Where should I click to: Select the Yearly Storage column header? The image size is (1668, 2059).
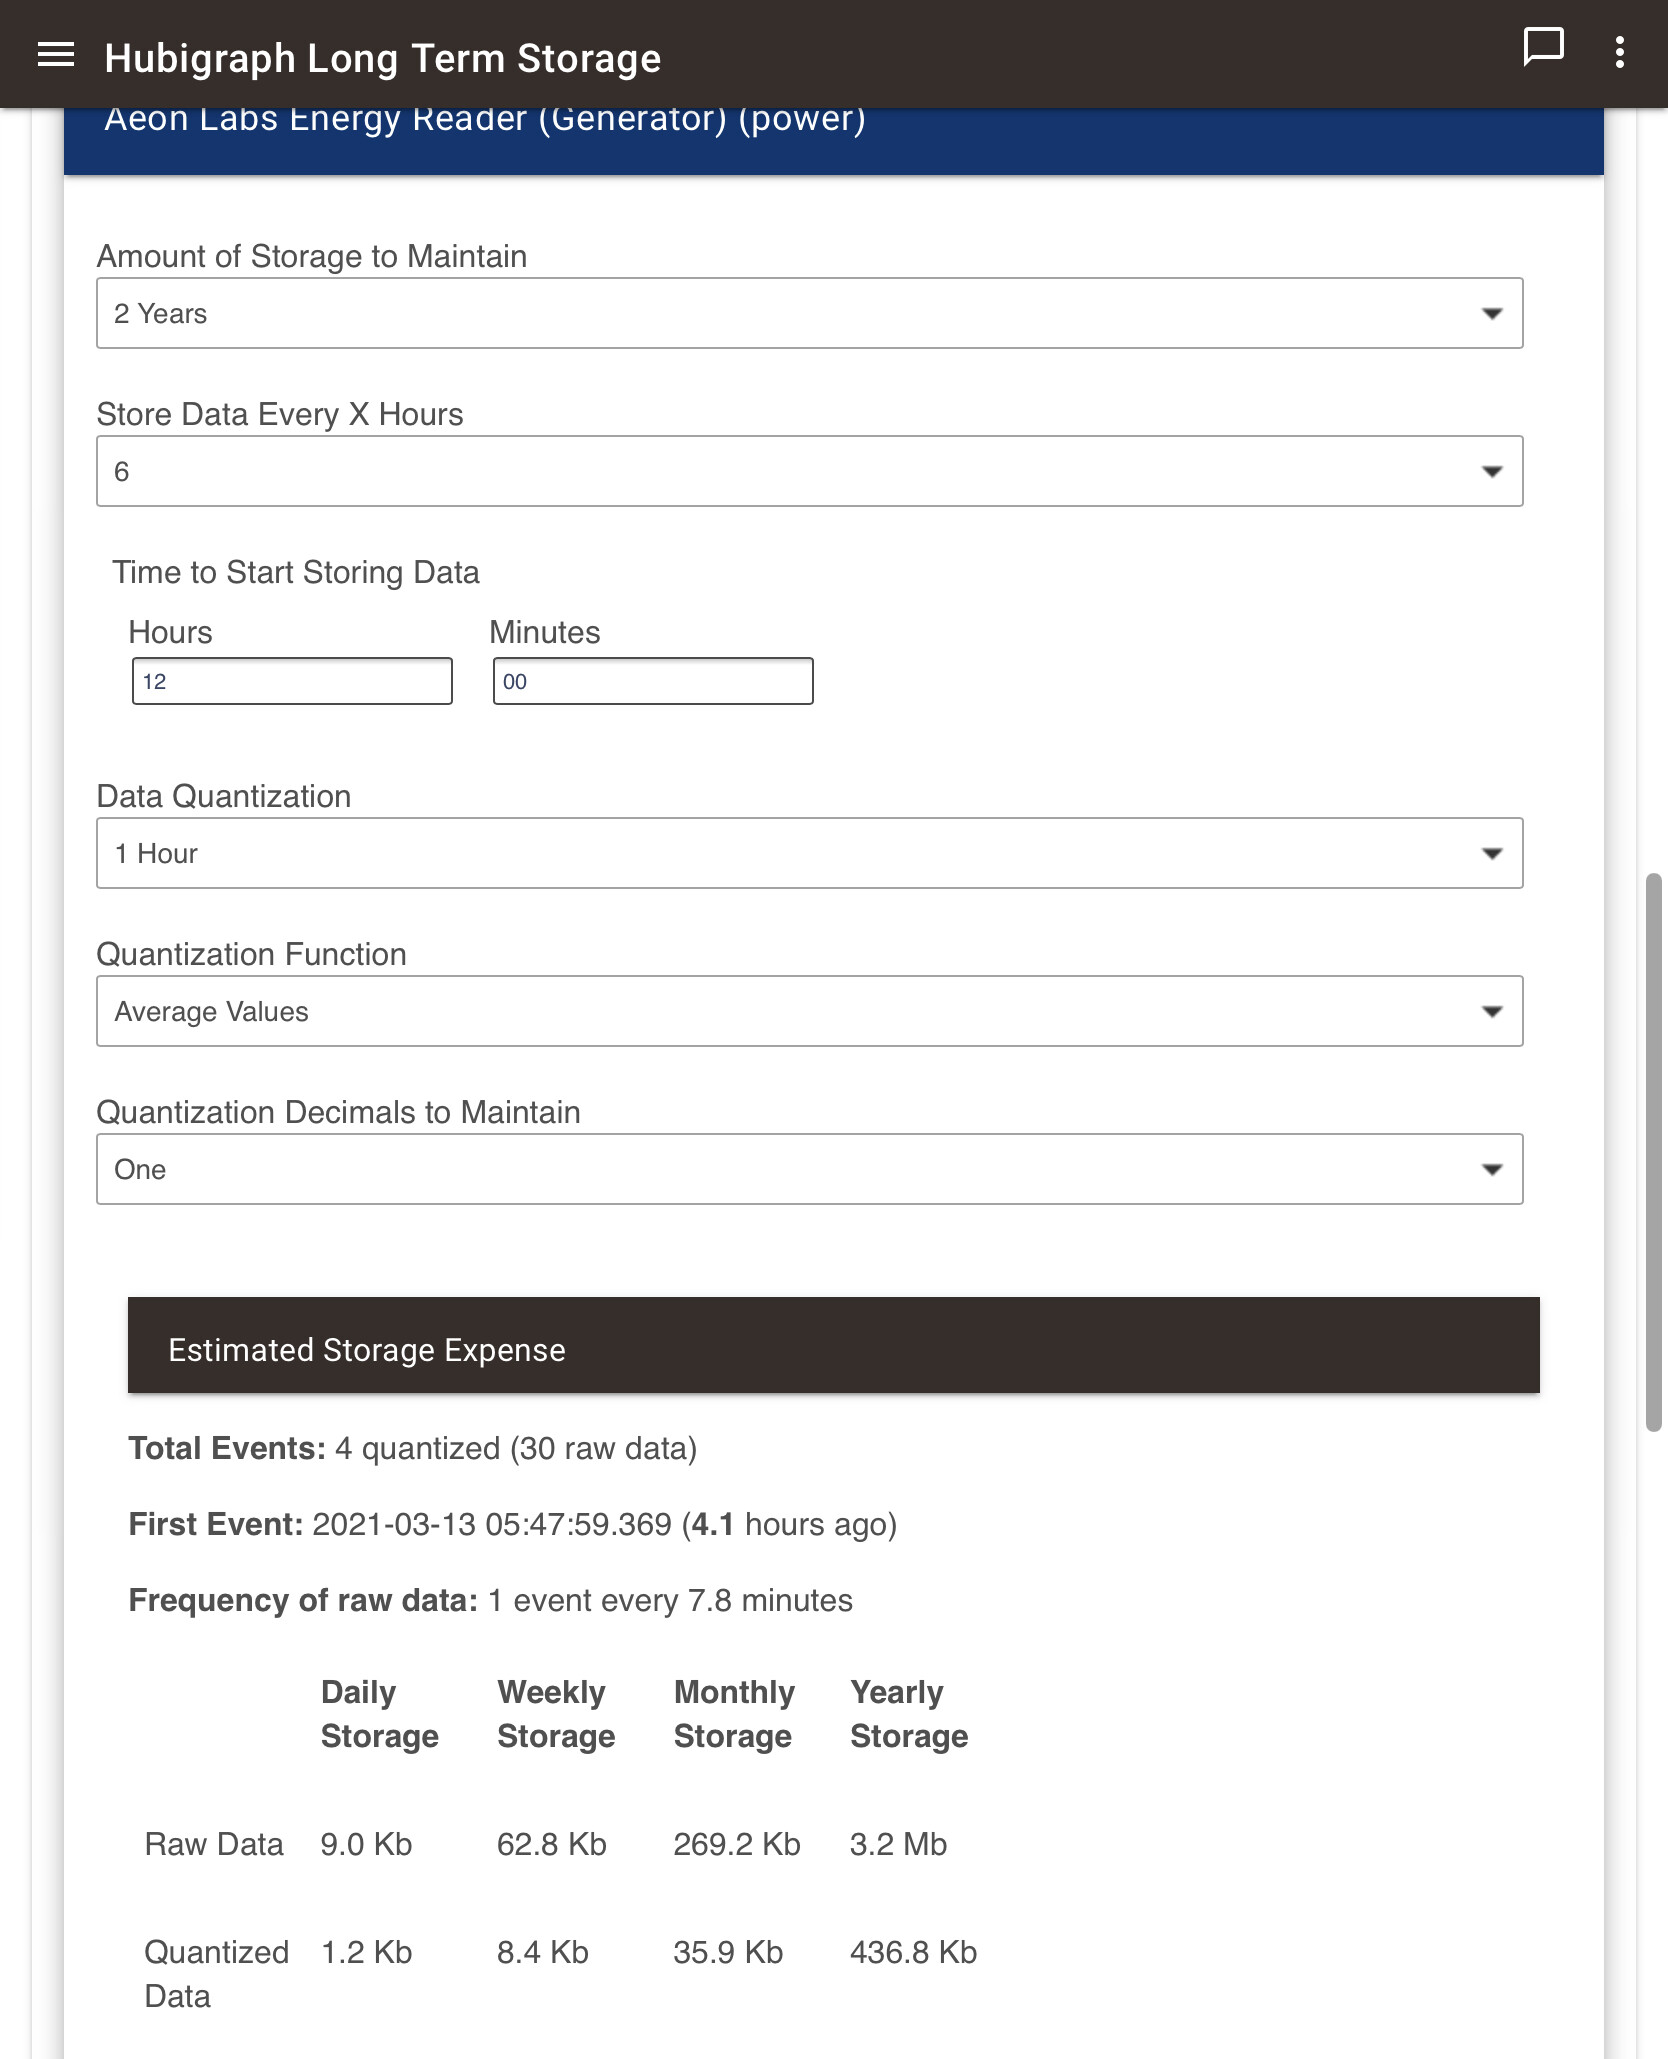(908, 1714)
